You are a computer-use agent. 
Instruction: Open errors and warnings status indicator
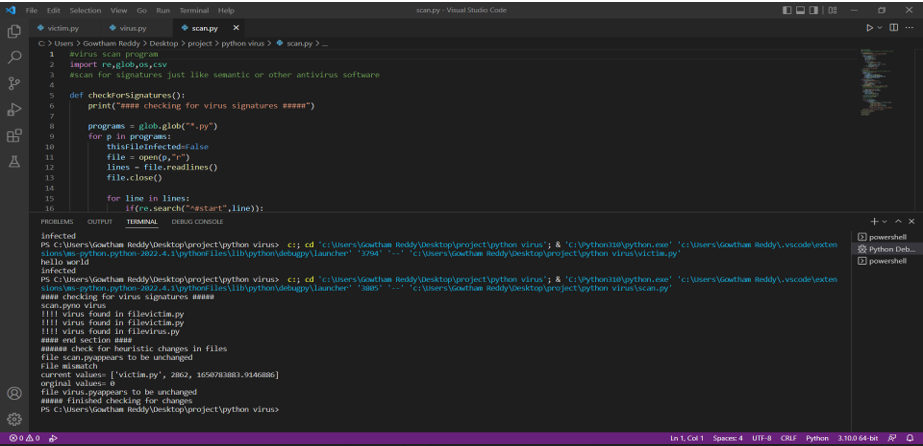(24, 438)
